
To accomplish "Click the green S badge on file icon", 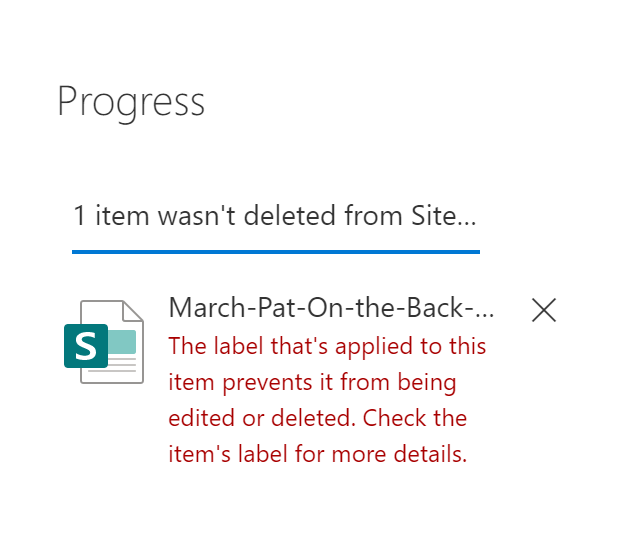I will coord(85,346).
